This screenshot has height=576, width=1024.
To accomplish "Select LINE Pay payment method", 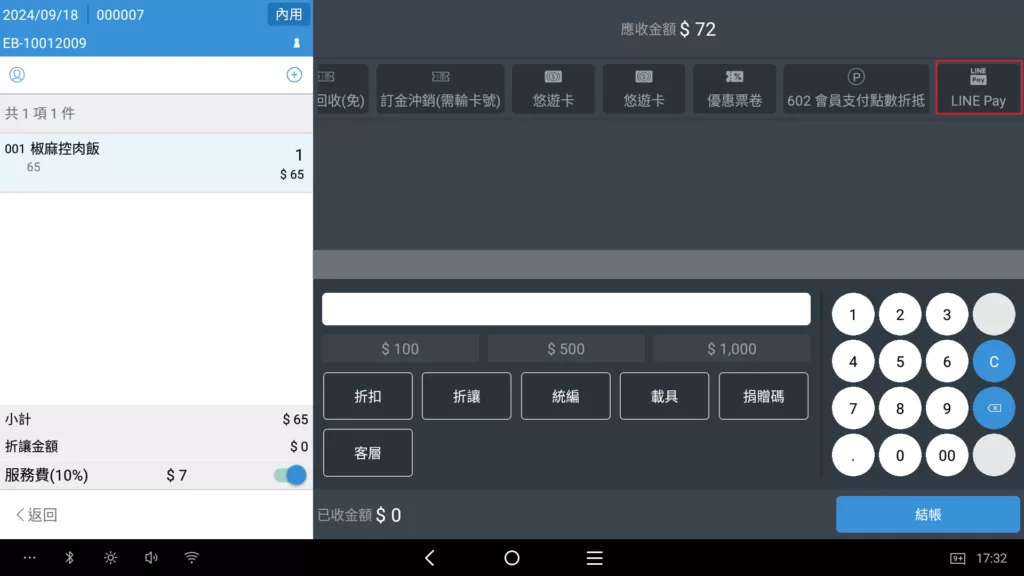I will click(978, 88).
